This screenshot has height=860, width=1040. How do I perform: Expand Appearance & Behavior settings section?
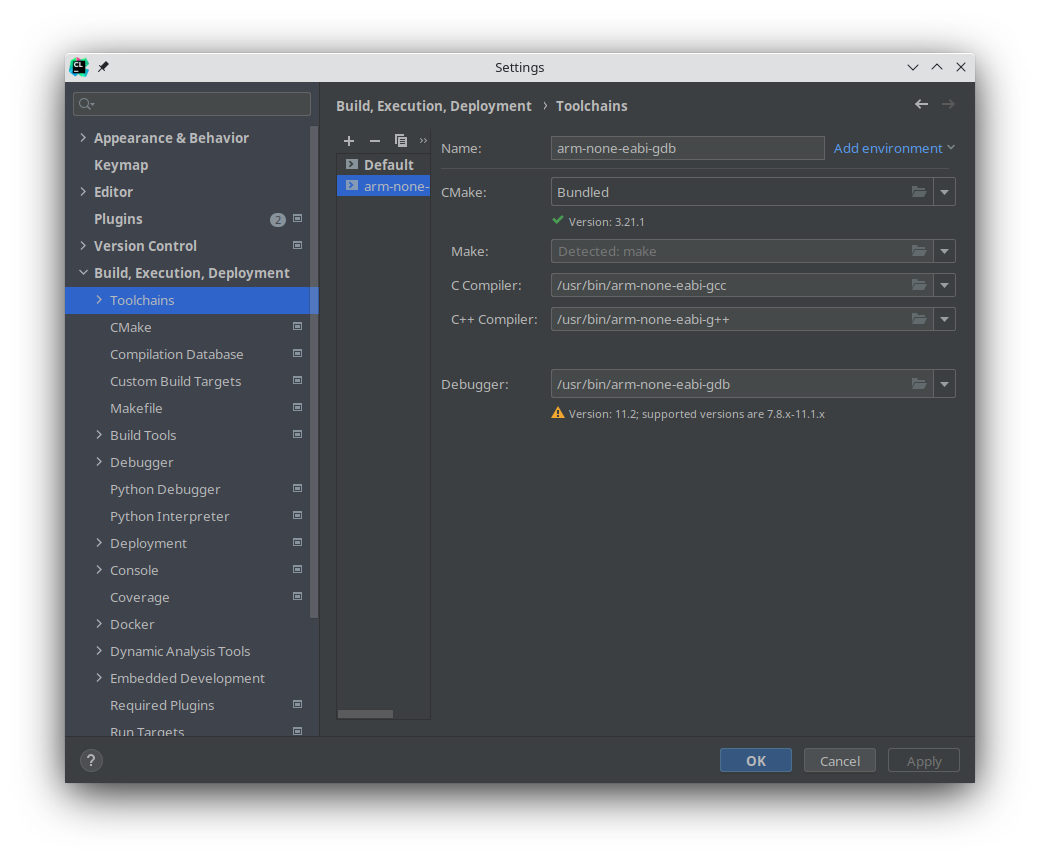83,138
